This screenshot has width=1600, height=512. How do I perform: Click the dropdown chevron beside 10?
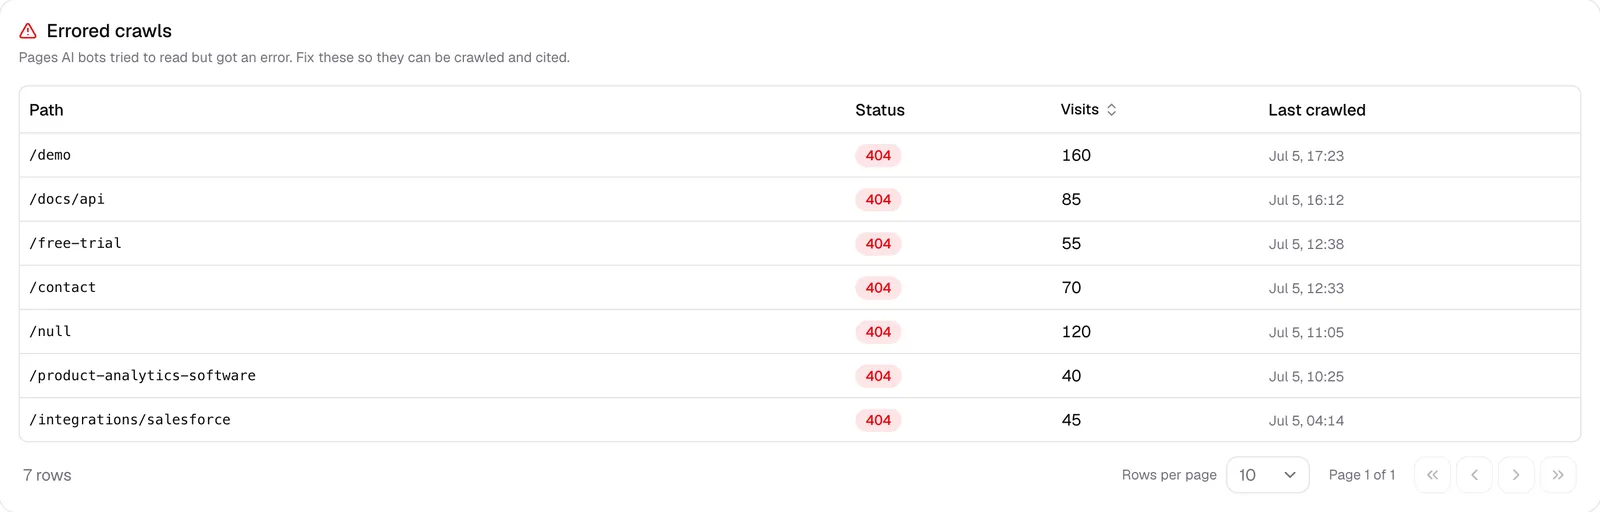pyautogui.click(x=1290, y=475)
